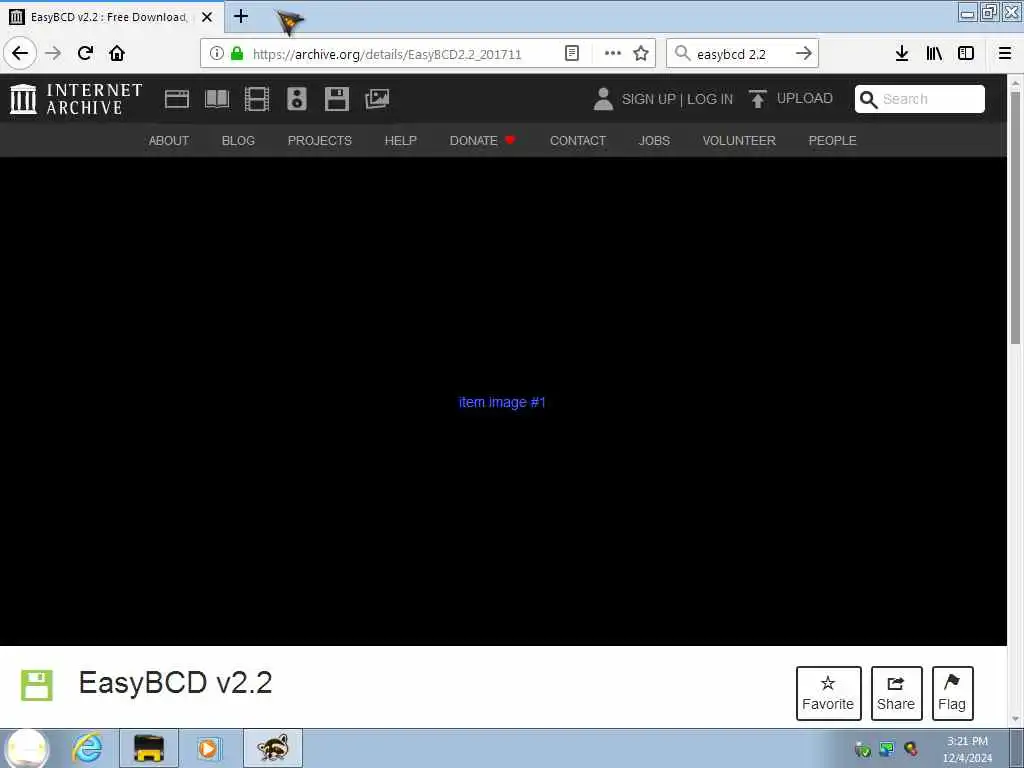Image resolution: width=1024 pixels, height=768 pixels.
Task: Click the Flag button
Action: click(952, 693)
